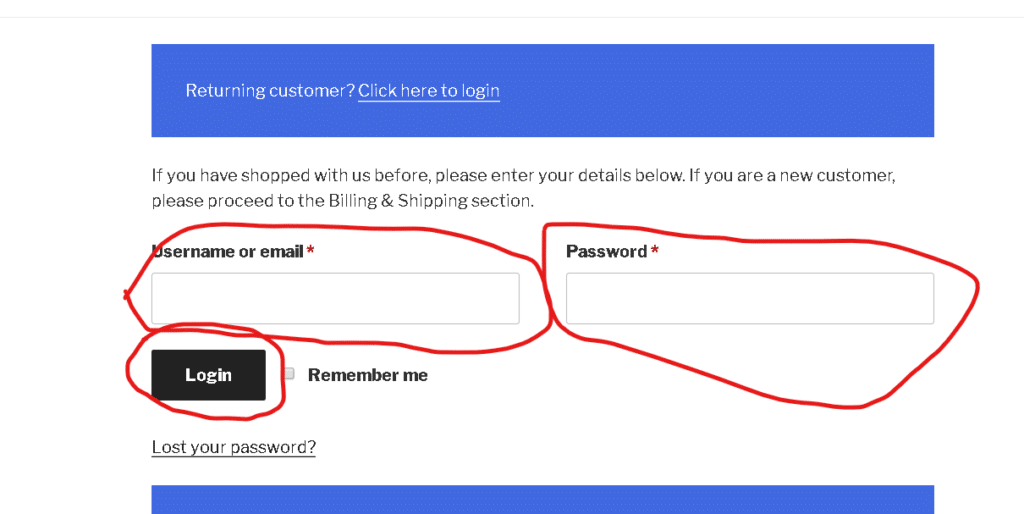This screenshot has height=514, width=1024.
Task: Click the word "login" in the banner link
Action: [480, 91]
